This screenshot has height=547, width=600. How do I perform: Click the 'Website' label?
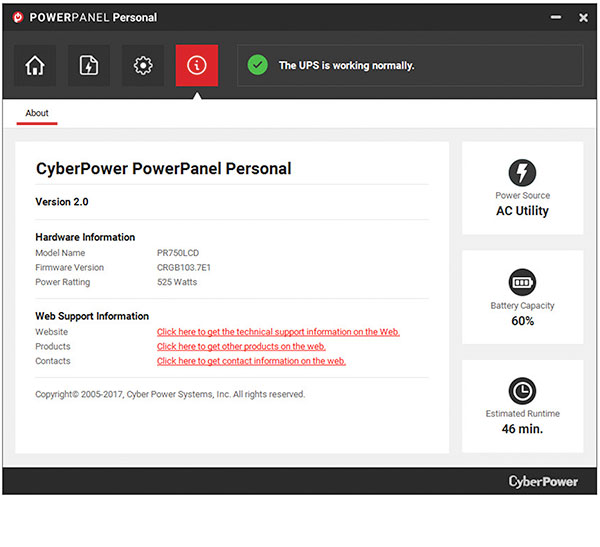(51, 332)
